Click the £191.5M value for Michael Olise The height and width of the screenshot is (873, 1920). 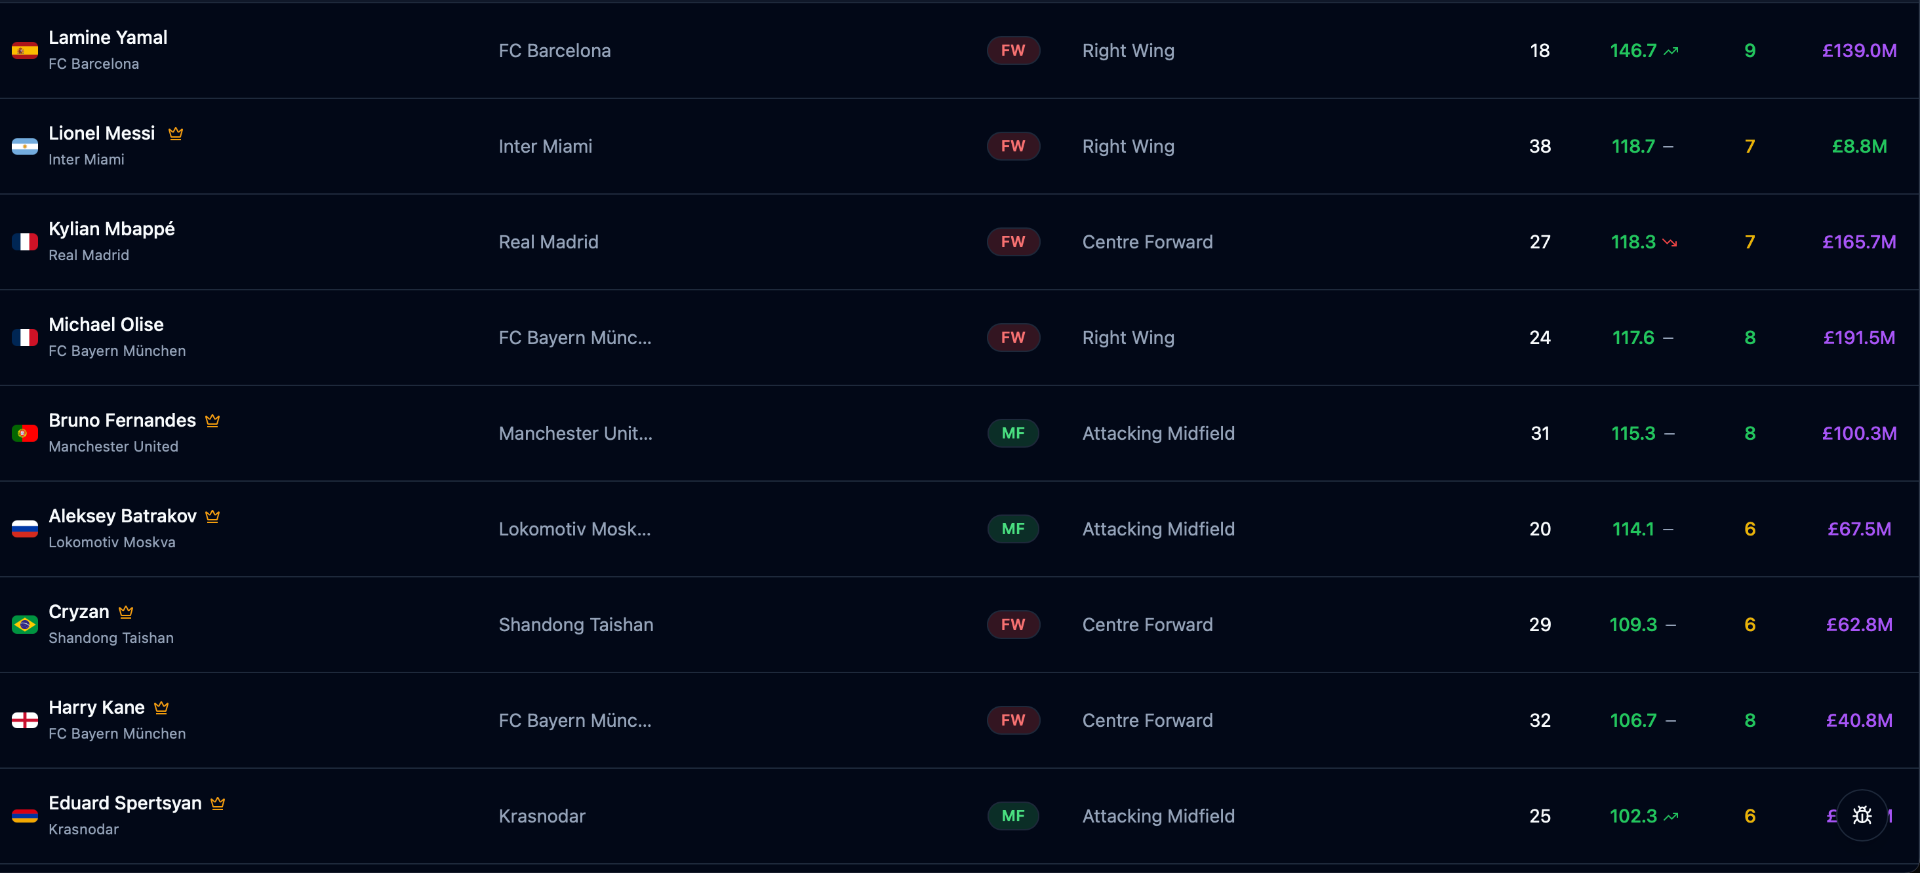[x=1859, y=338]
